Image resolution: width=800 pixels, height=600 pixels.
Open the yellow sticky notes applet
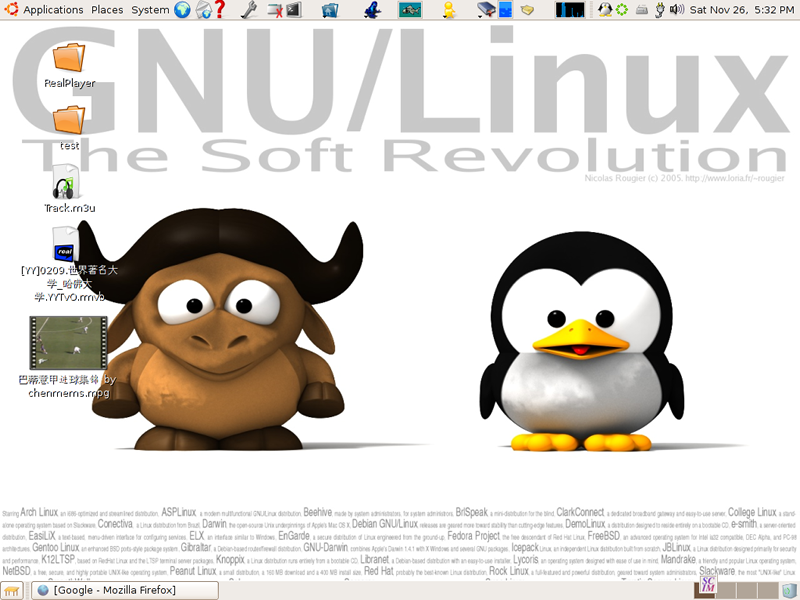coord(527,10)
